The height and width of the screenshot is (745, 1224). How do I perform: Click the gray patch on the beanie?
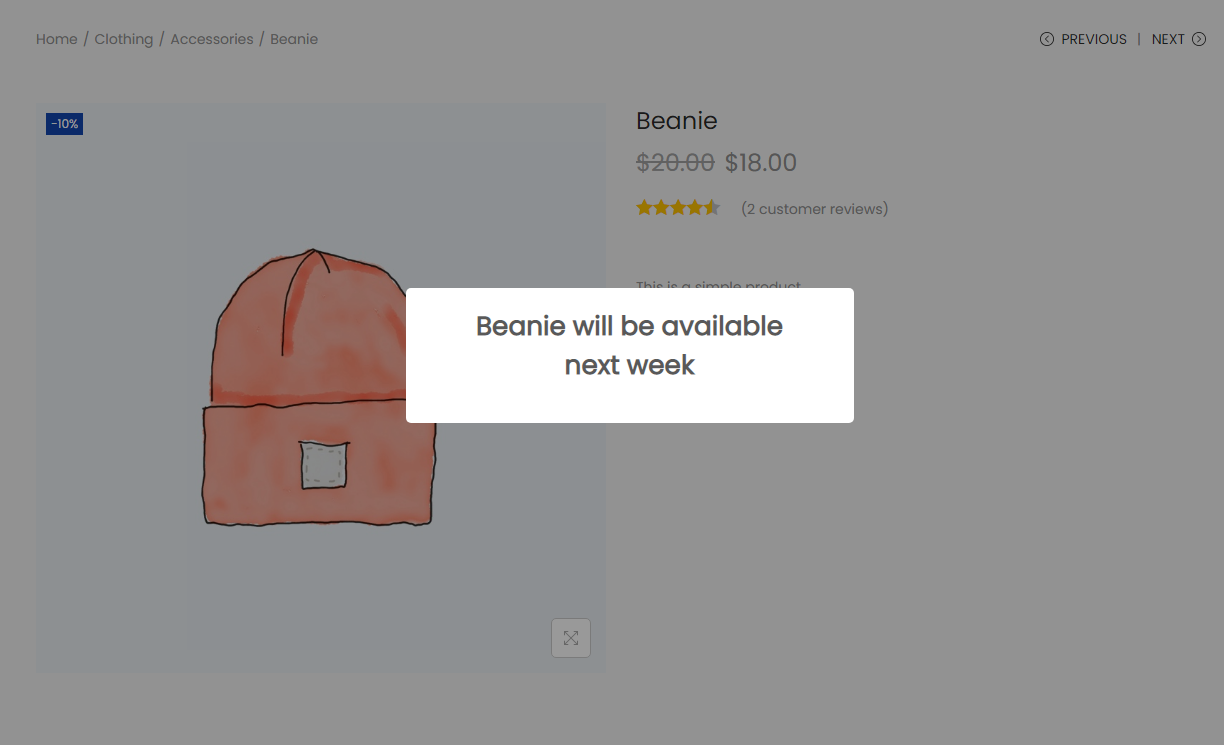coord(324,465)
